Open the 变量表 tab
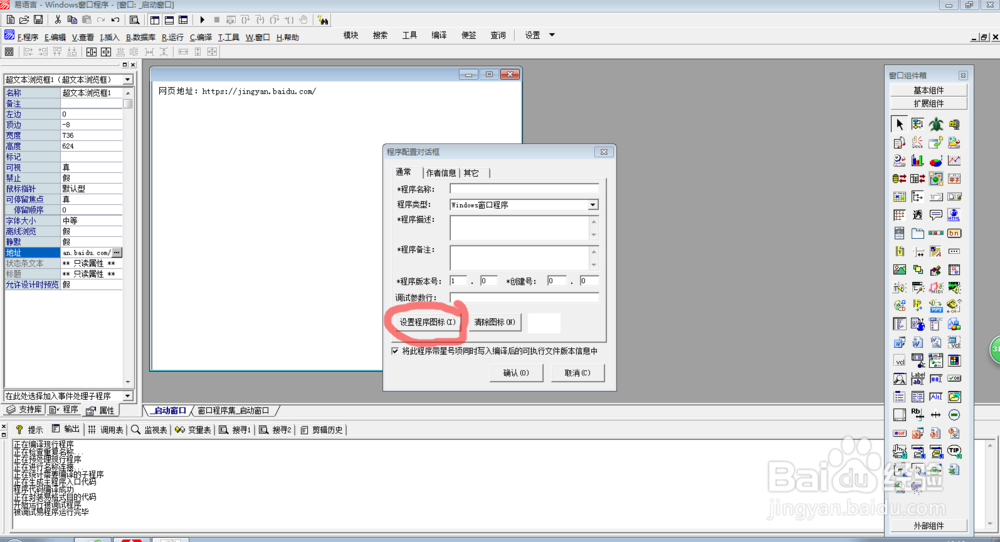 point(193,430)
